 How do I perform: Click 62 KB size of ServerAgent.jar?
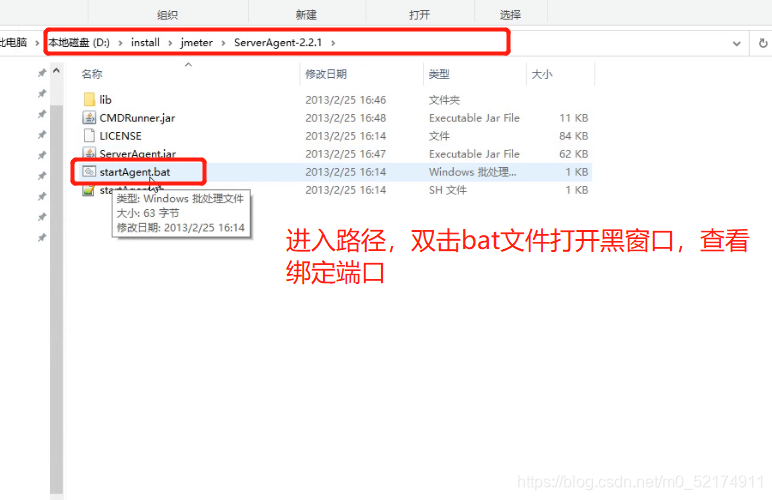click(574, 154)
